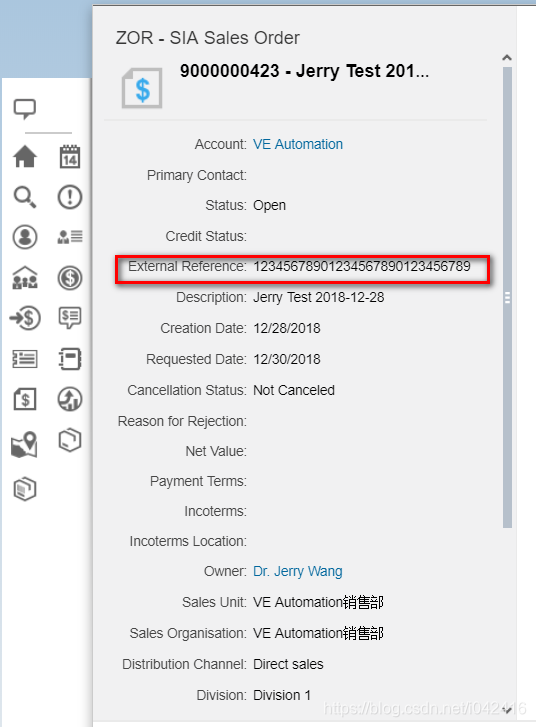Open the VE Automation account link
536x727 pixels.
(x=298, y=144)
